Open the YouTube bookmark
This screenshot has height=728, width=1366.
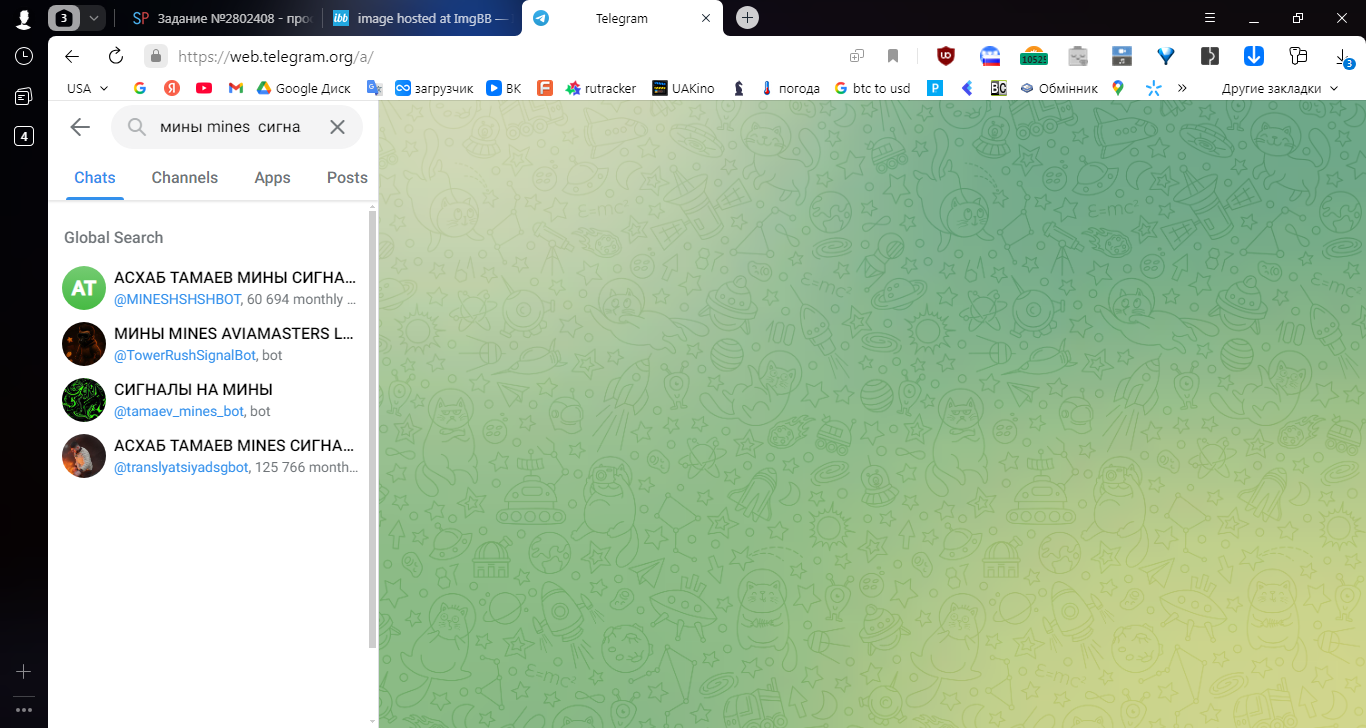coord(204,88)
